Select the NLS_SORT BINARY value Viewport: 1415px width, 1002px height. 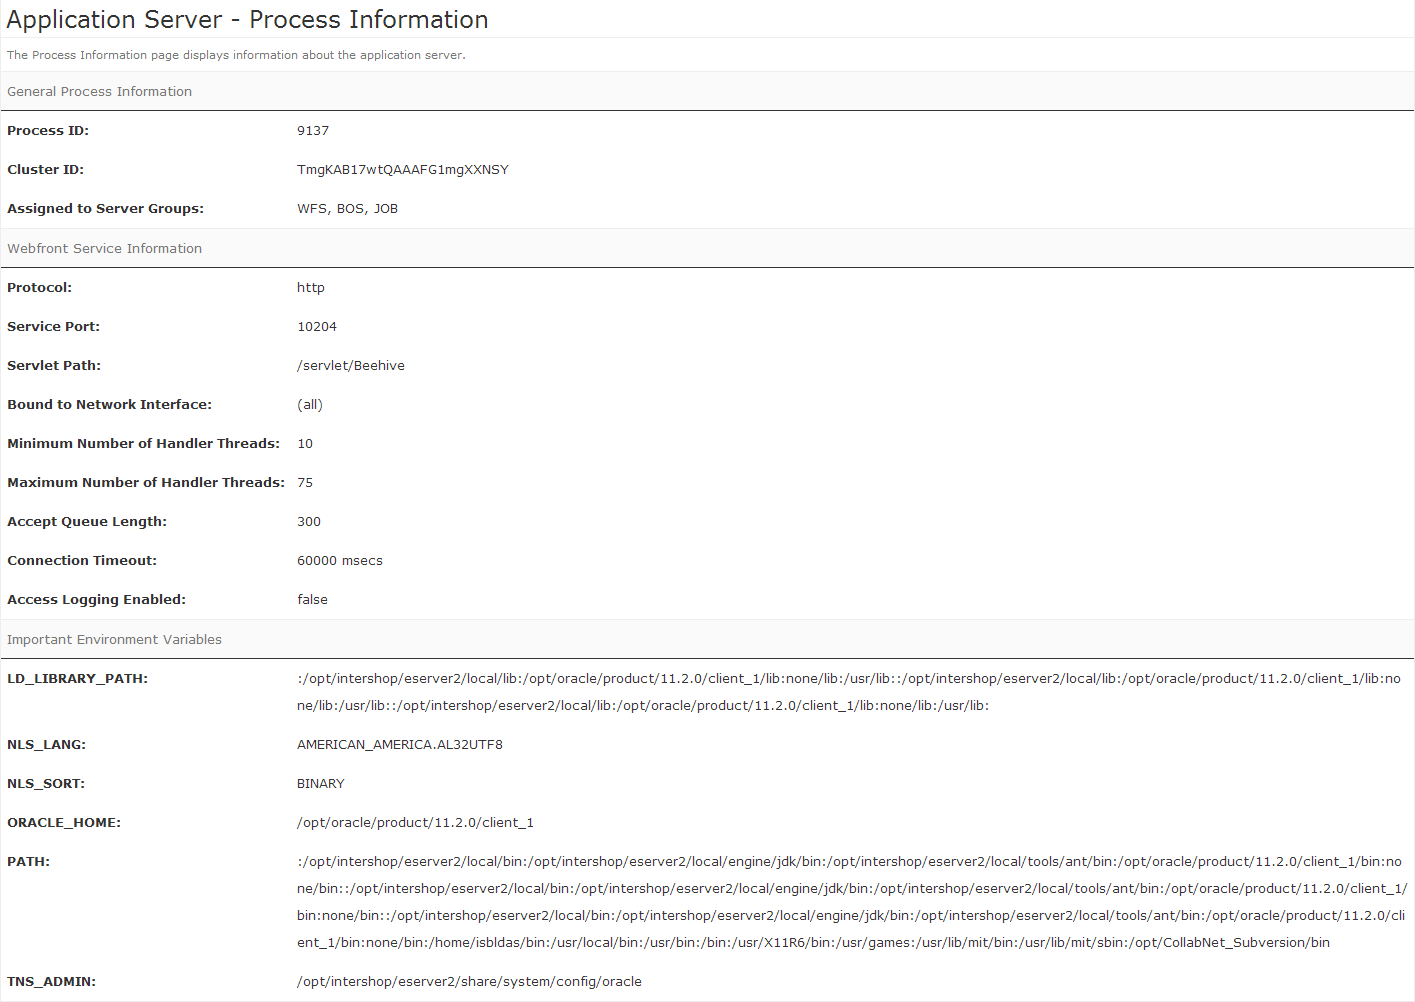(320, 783)
